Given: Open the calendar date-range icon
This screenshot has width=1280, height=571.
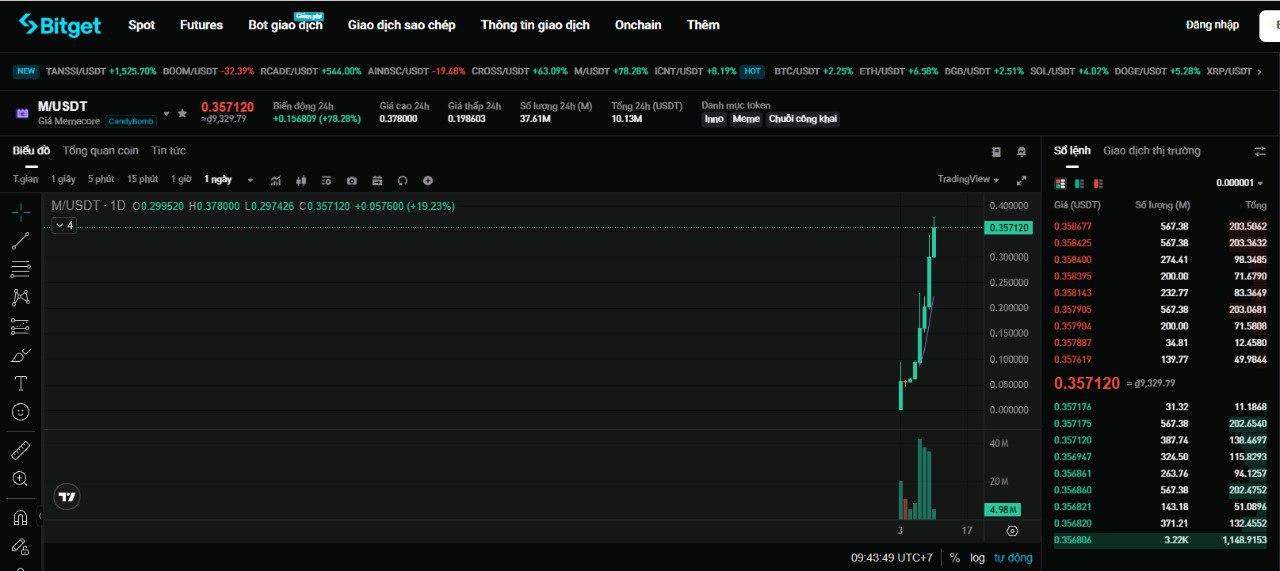Looking at the screenshot, I should coord(377,180).
